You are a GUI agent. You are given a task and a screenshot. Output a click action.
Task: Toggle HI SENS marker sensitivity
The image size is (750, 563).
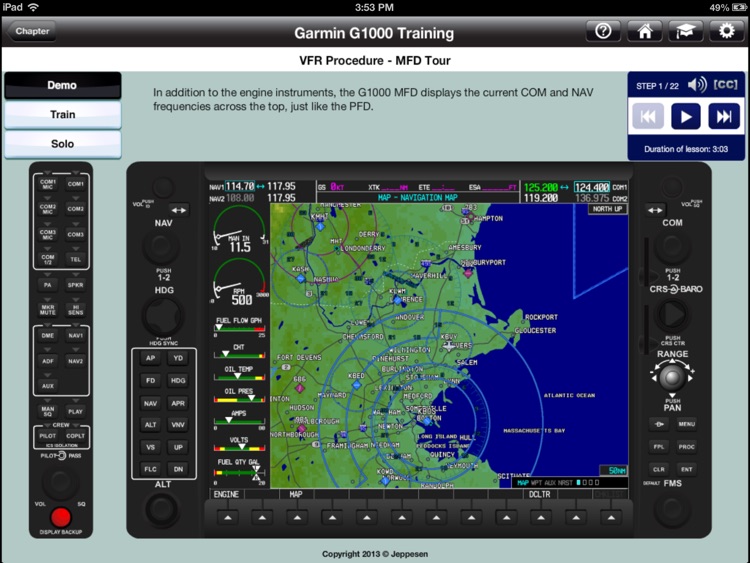(x=76, y=309)
